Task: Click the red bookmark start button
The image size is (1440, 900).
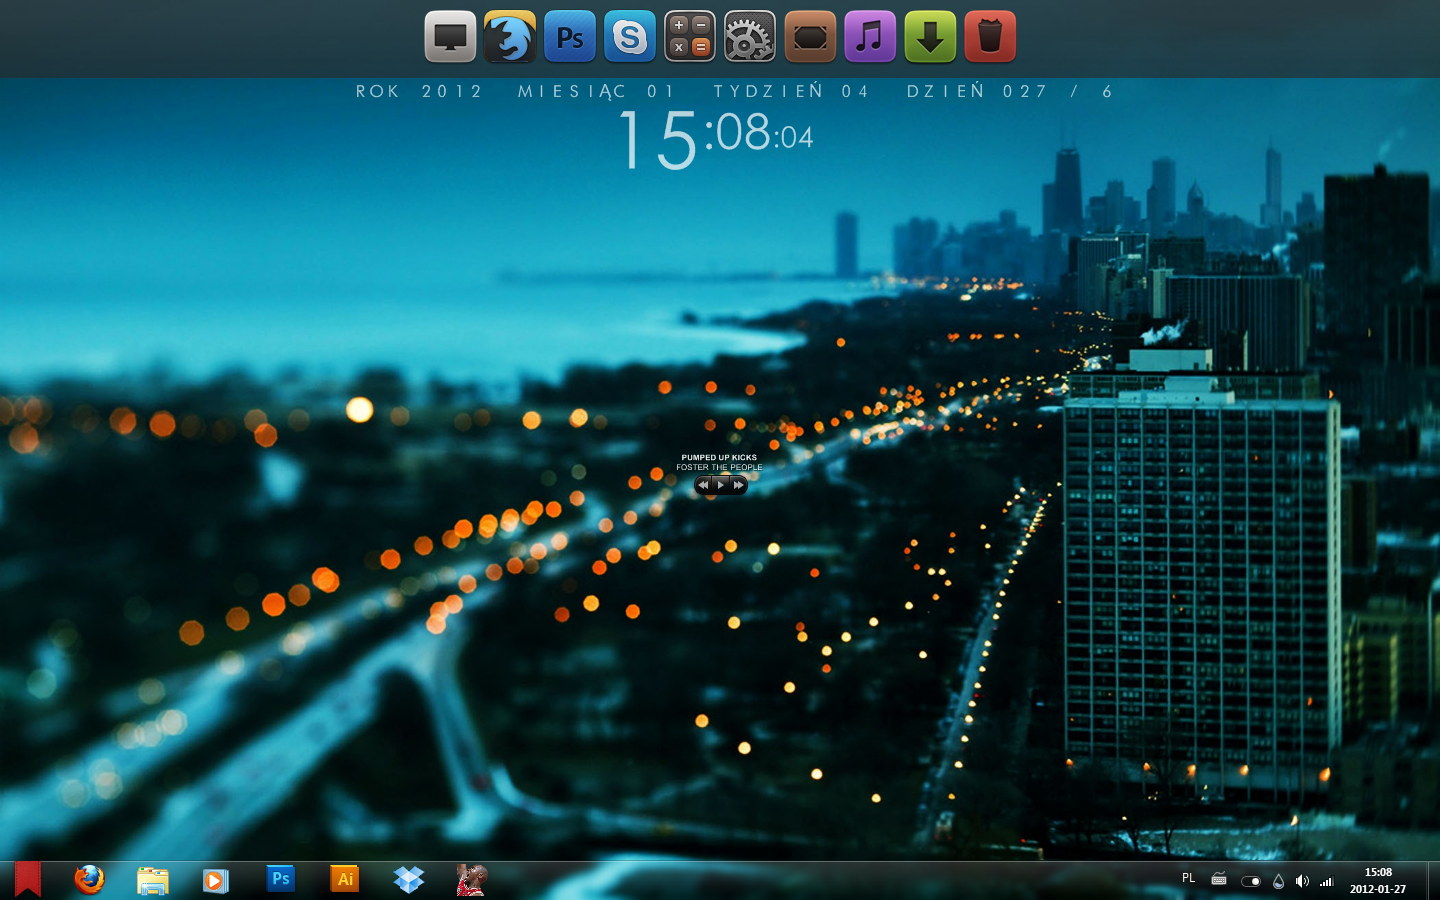Action: click(28, 880)
